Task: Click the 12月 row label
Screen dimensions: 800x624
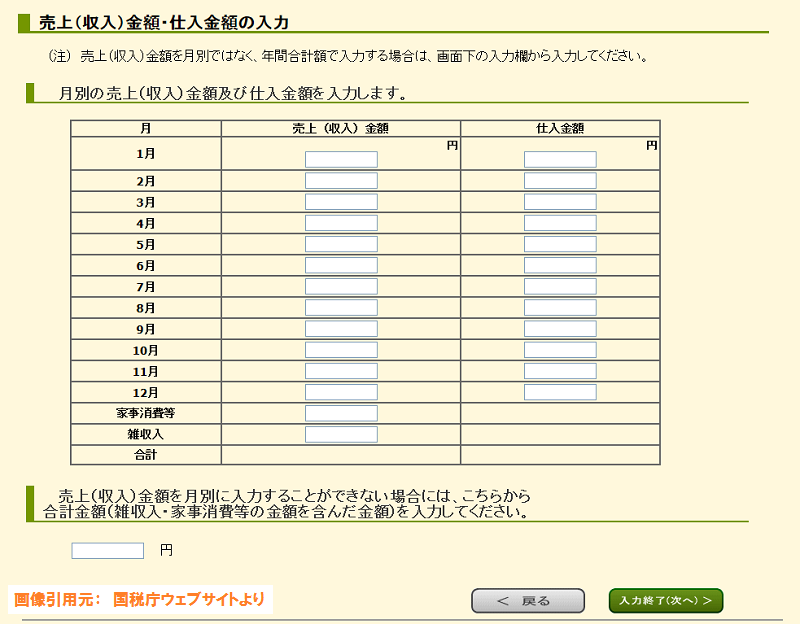Action: (x=145, y=393)
